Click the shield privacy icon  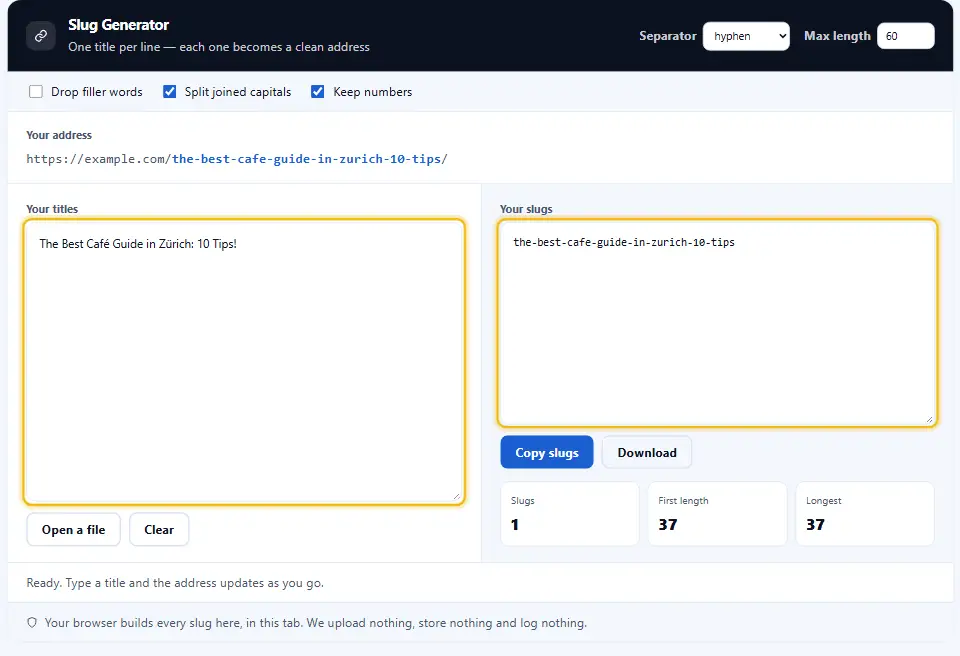tap(32, 623)
